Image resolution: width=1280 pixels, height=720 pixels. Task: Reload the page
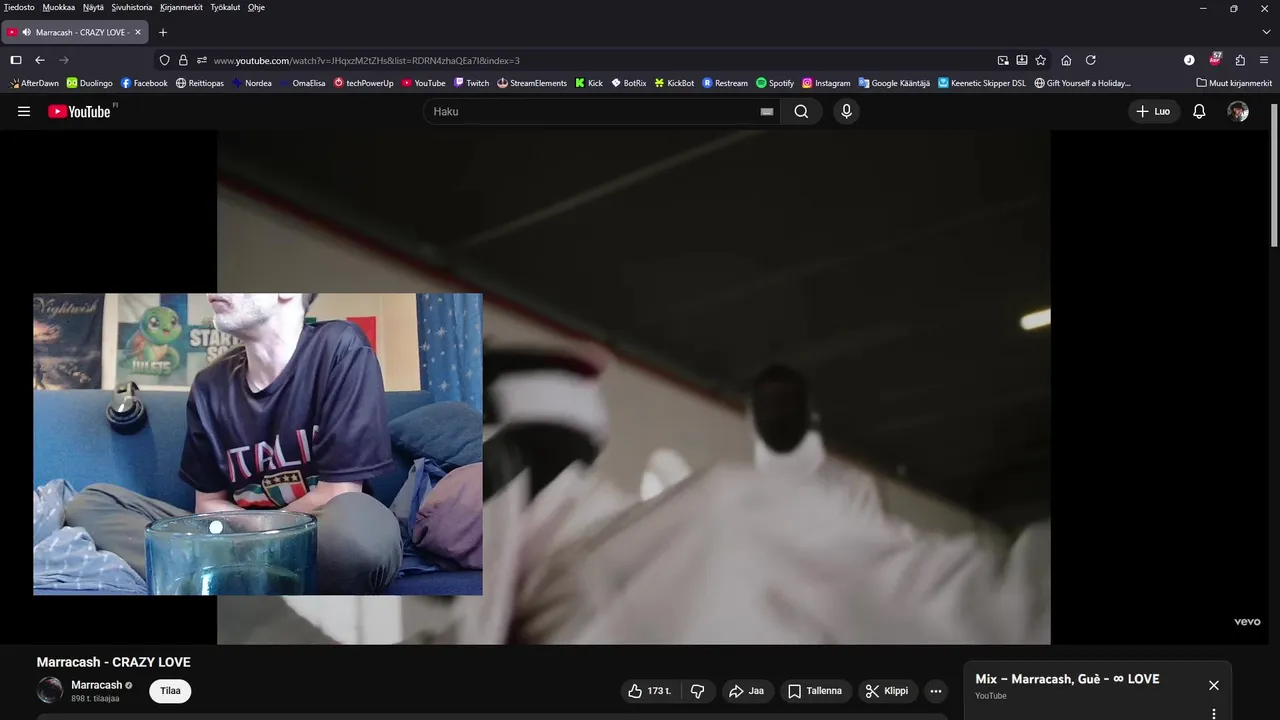point(1090,60)
